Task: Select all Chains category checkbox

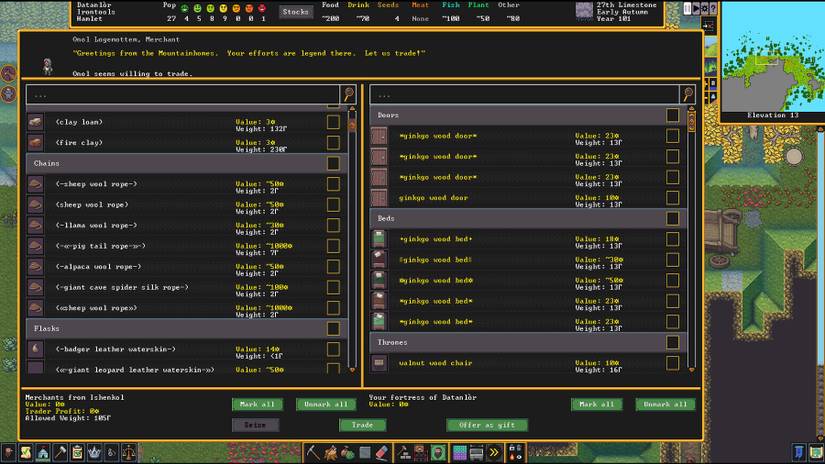Action: point(333,163)
